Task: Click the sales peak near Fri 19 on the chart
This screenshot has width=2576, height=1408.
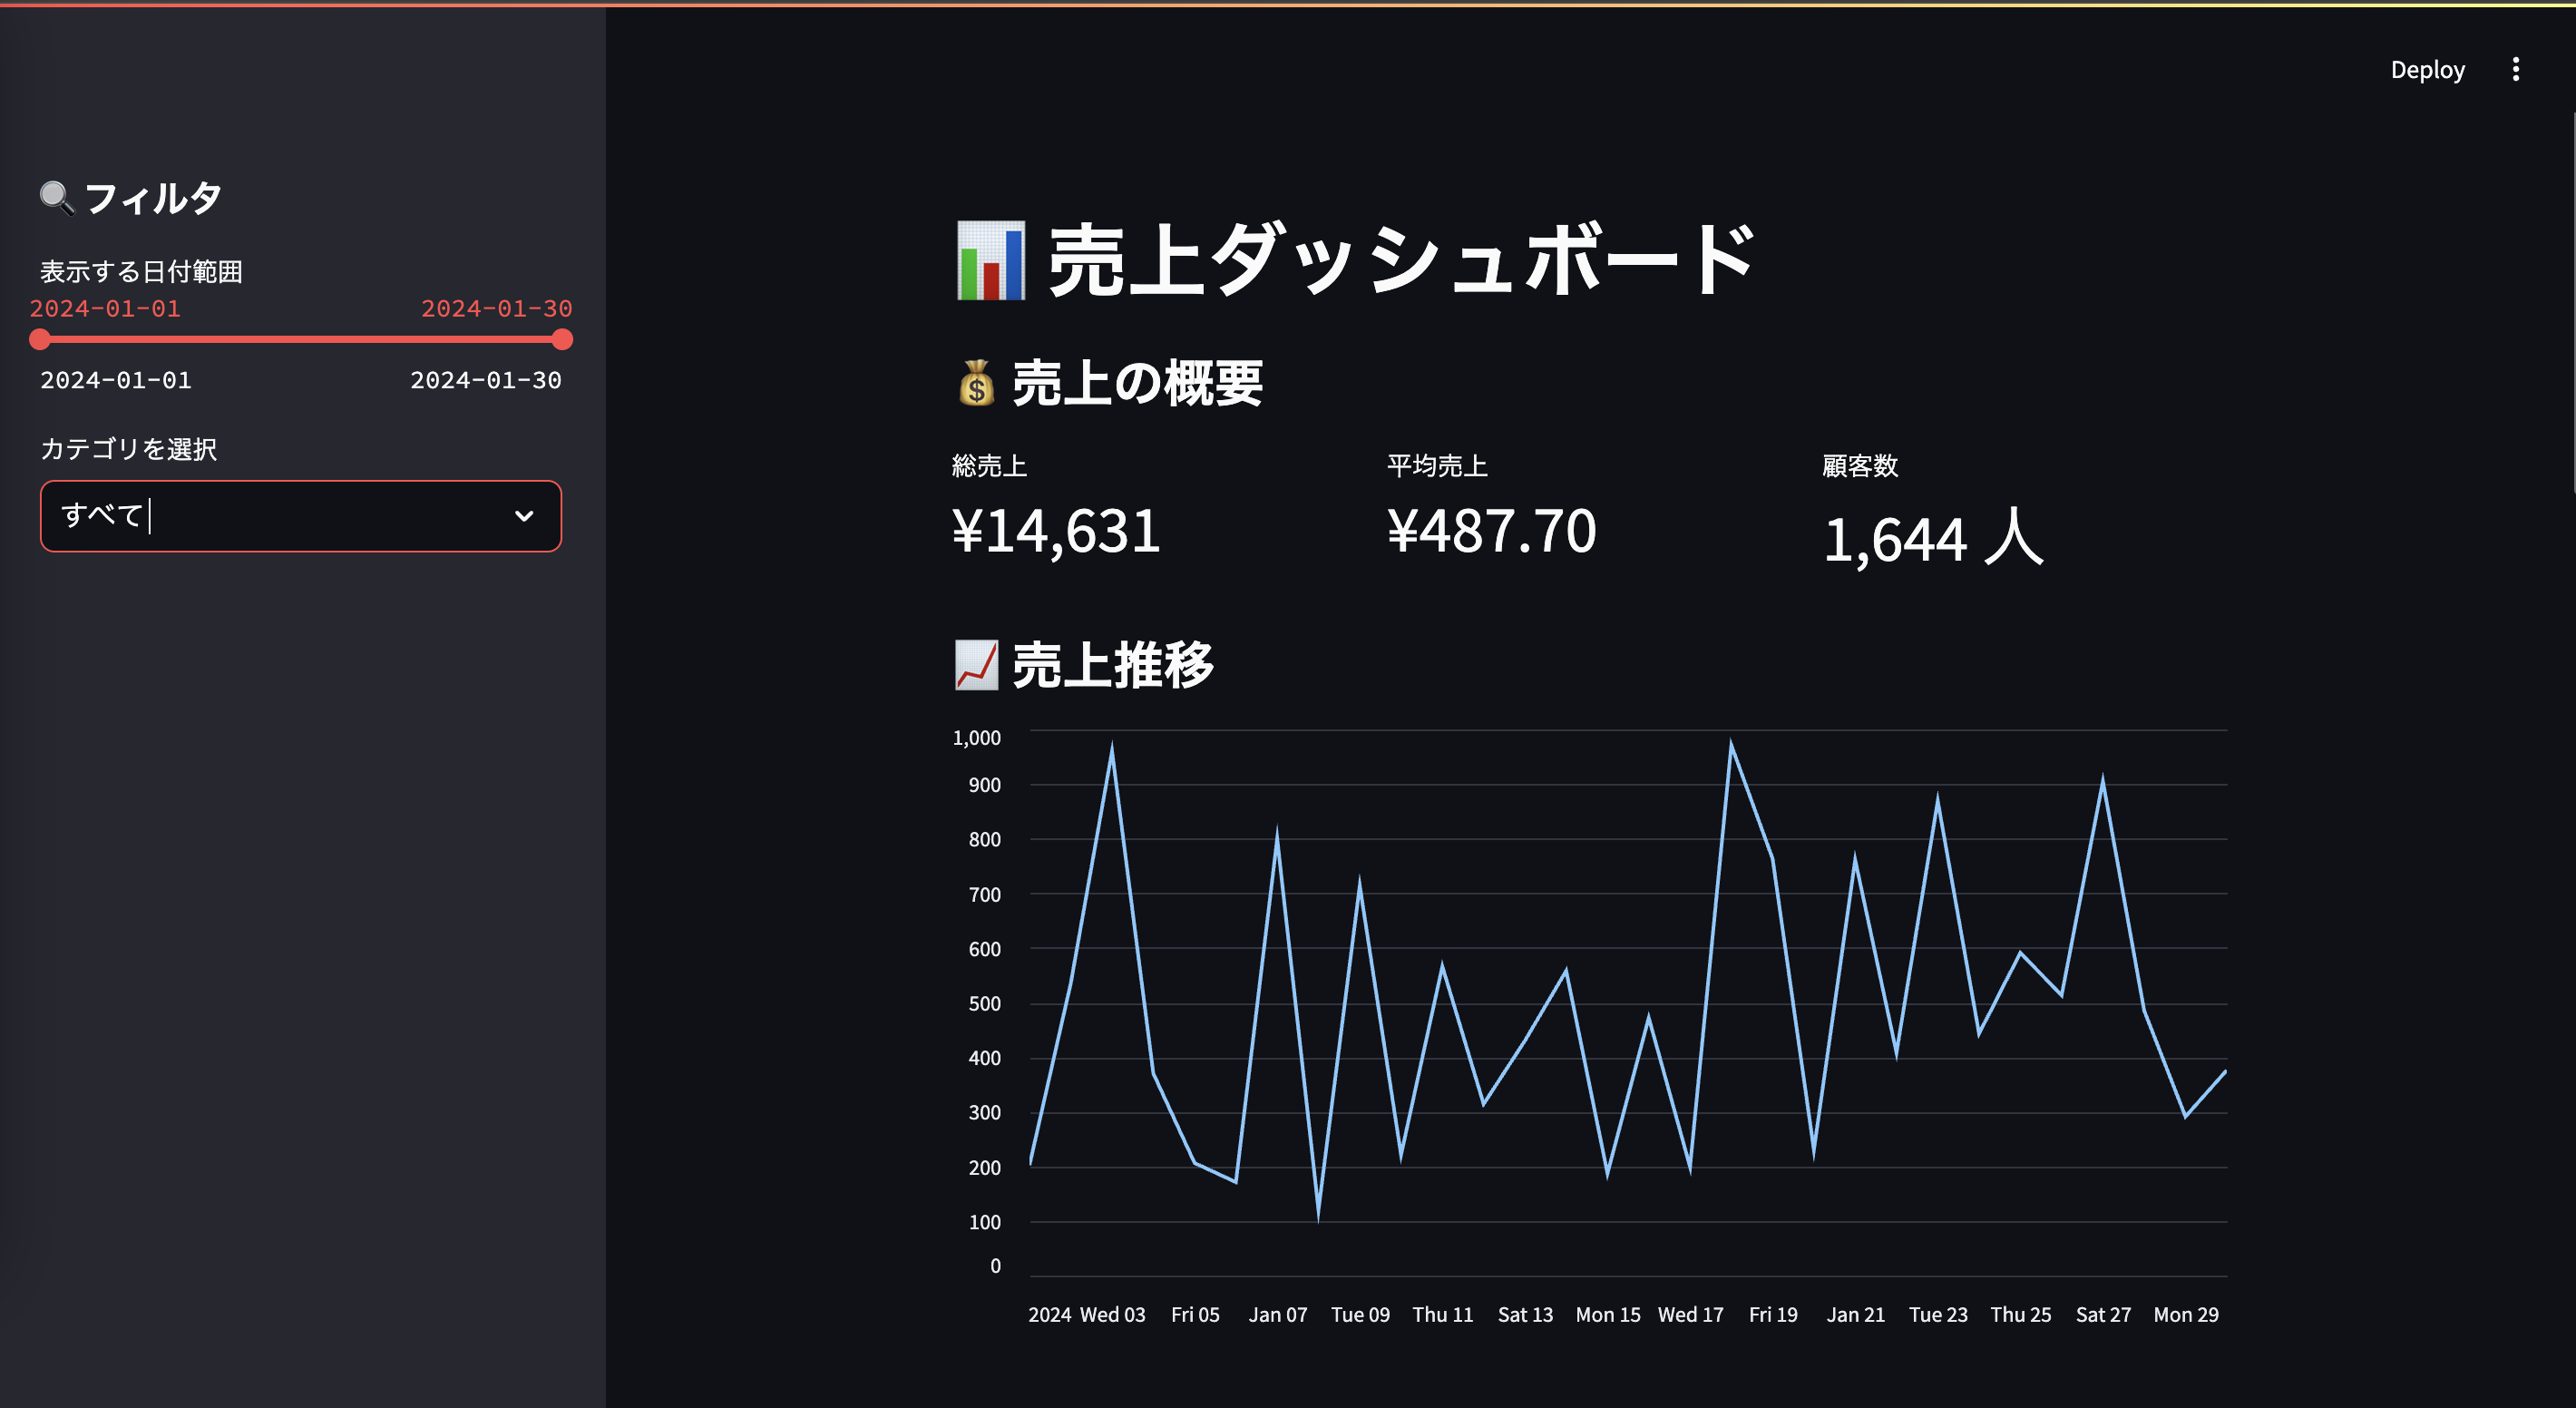Action: (x=1729, y=740)
